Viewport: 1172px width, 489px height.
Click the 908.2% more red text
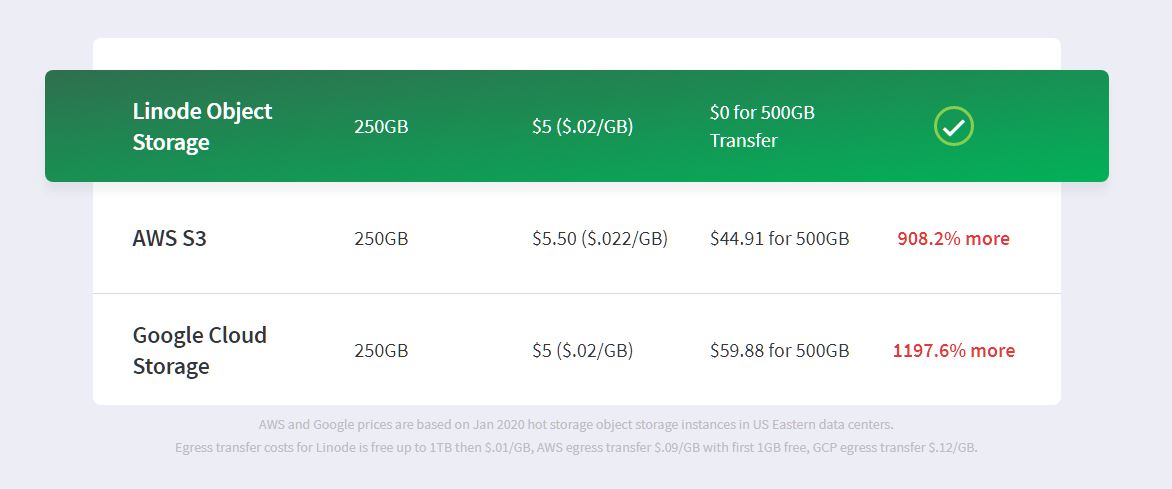coord(953,239)
